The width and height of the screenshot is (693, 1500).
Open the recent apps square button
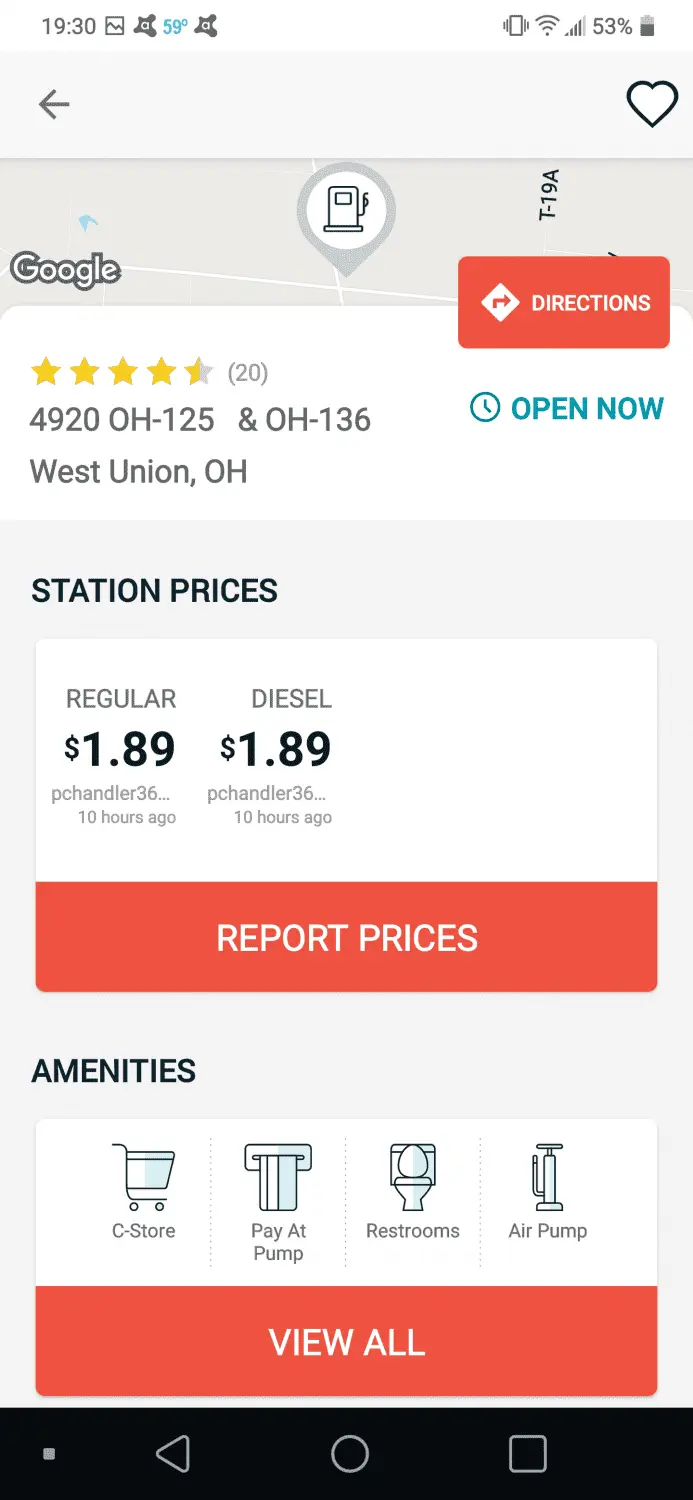coord(527,1454)
